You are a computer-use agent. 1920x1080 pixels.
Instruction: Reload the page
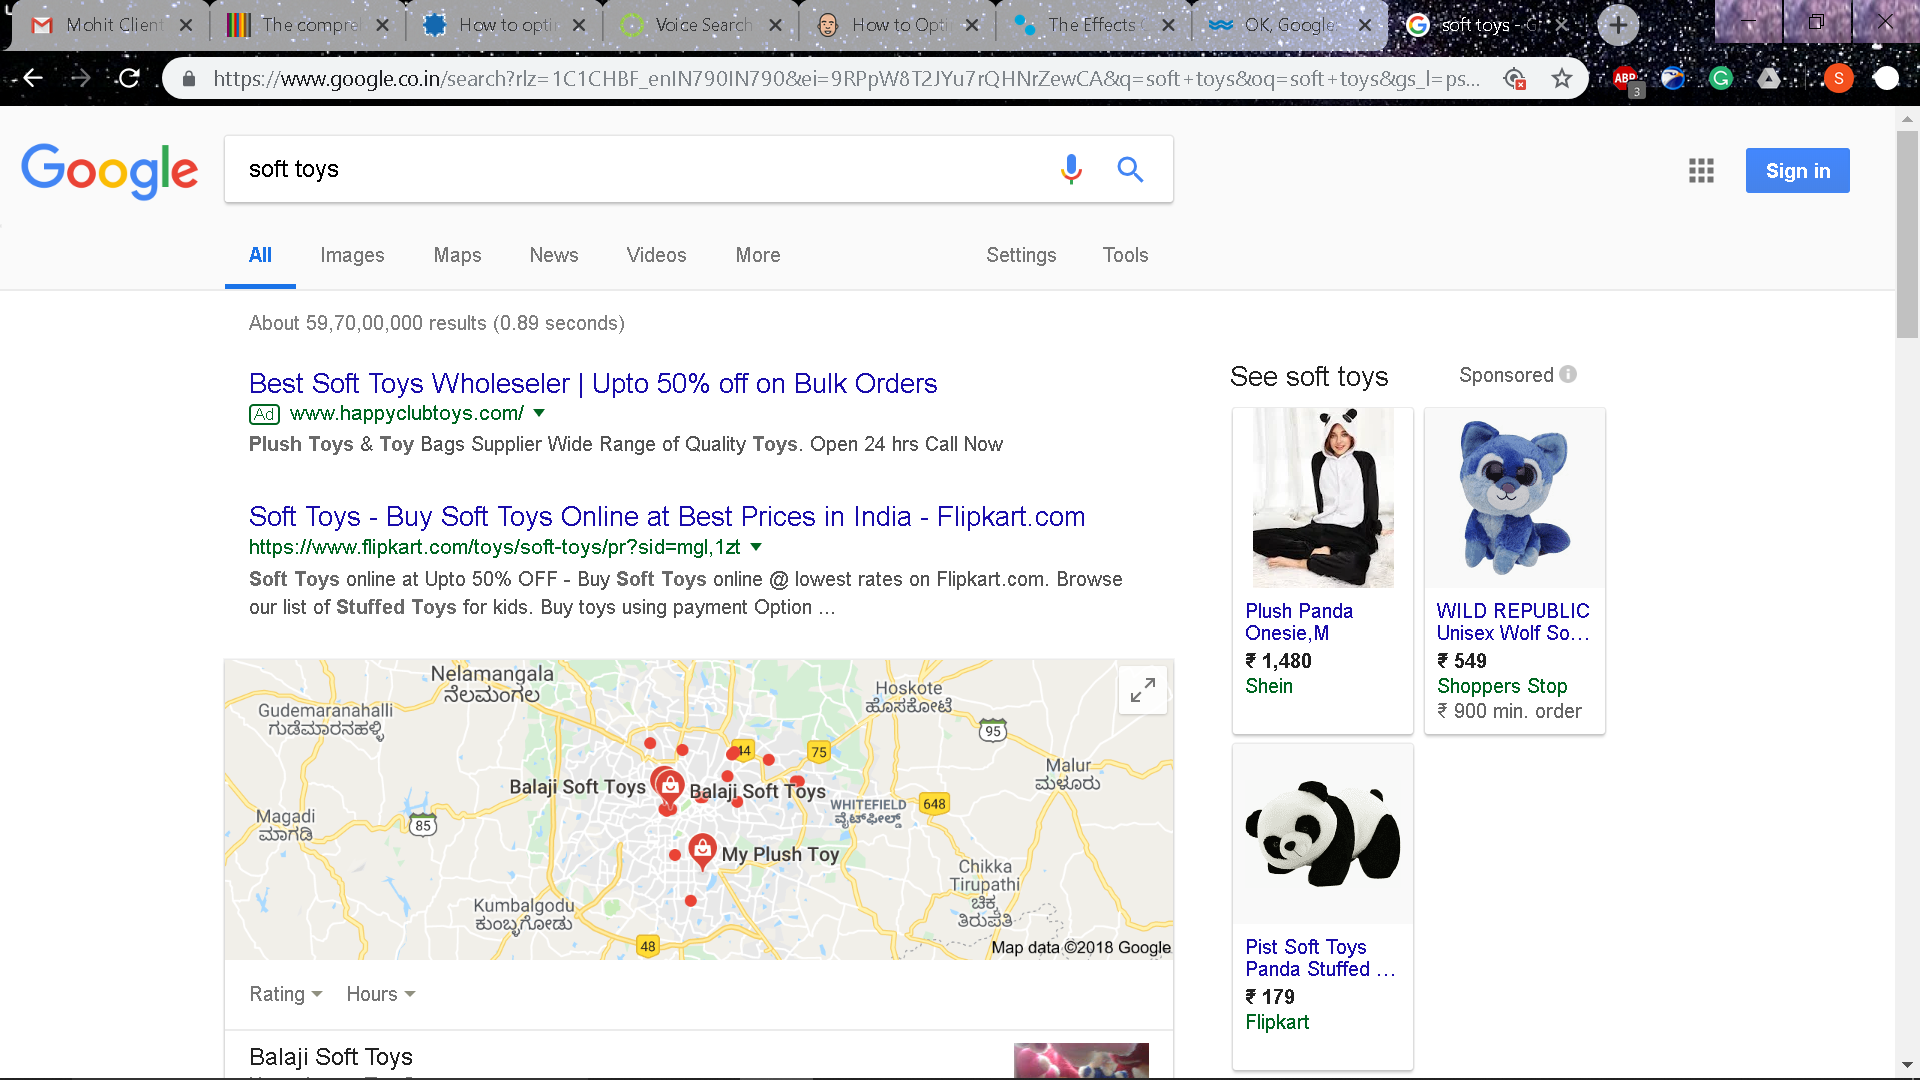tap(129, 78)
